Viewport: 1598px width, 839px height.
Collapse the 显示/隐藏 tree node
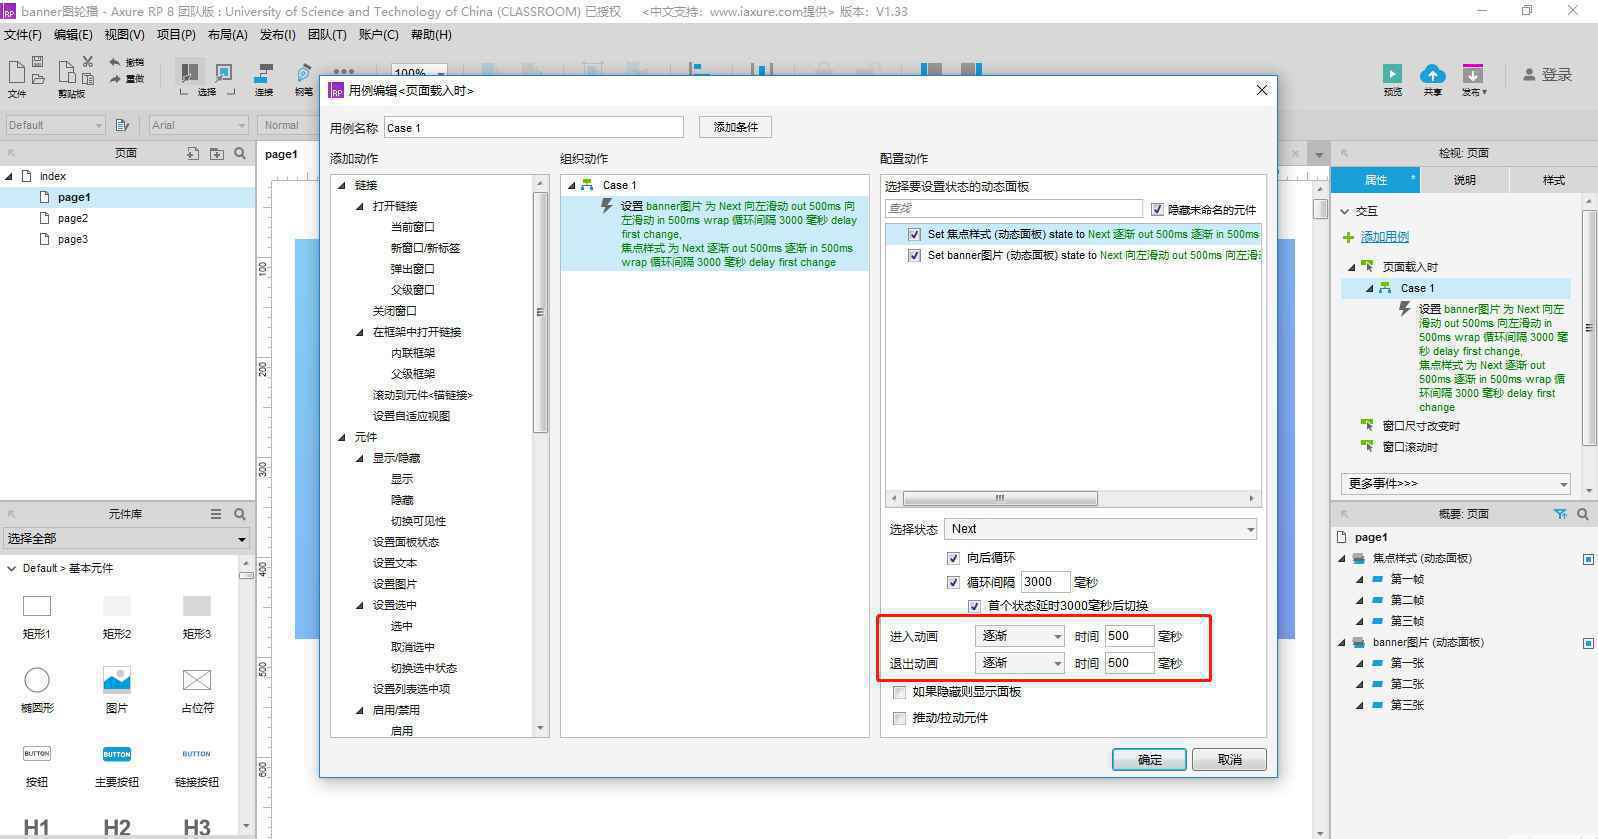[x=360, y=458]
